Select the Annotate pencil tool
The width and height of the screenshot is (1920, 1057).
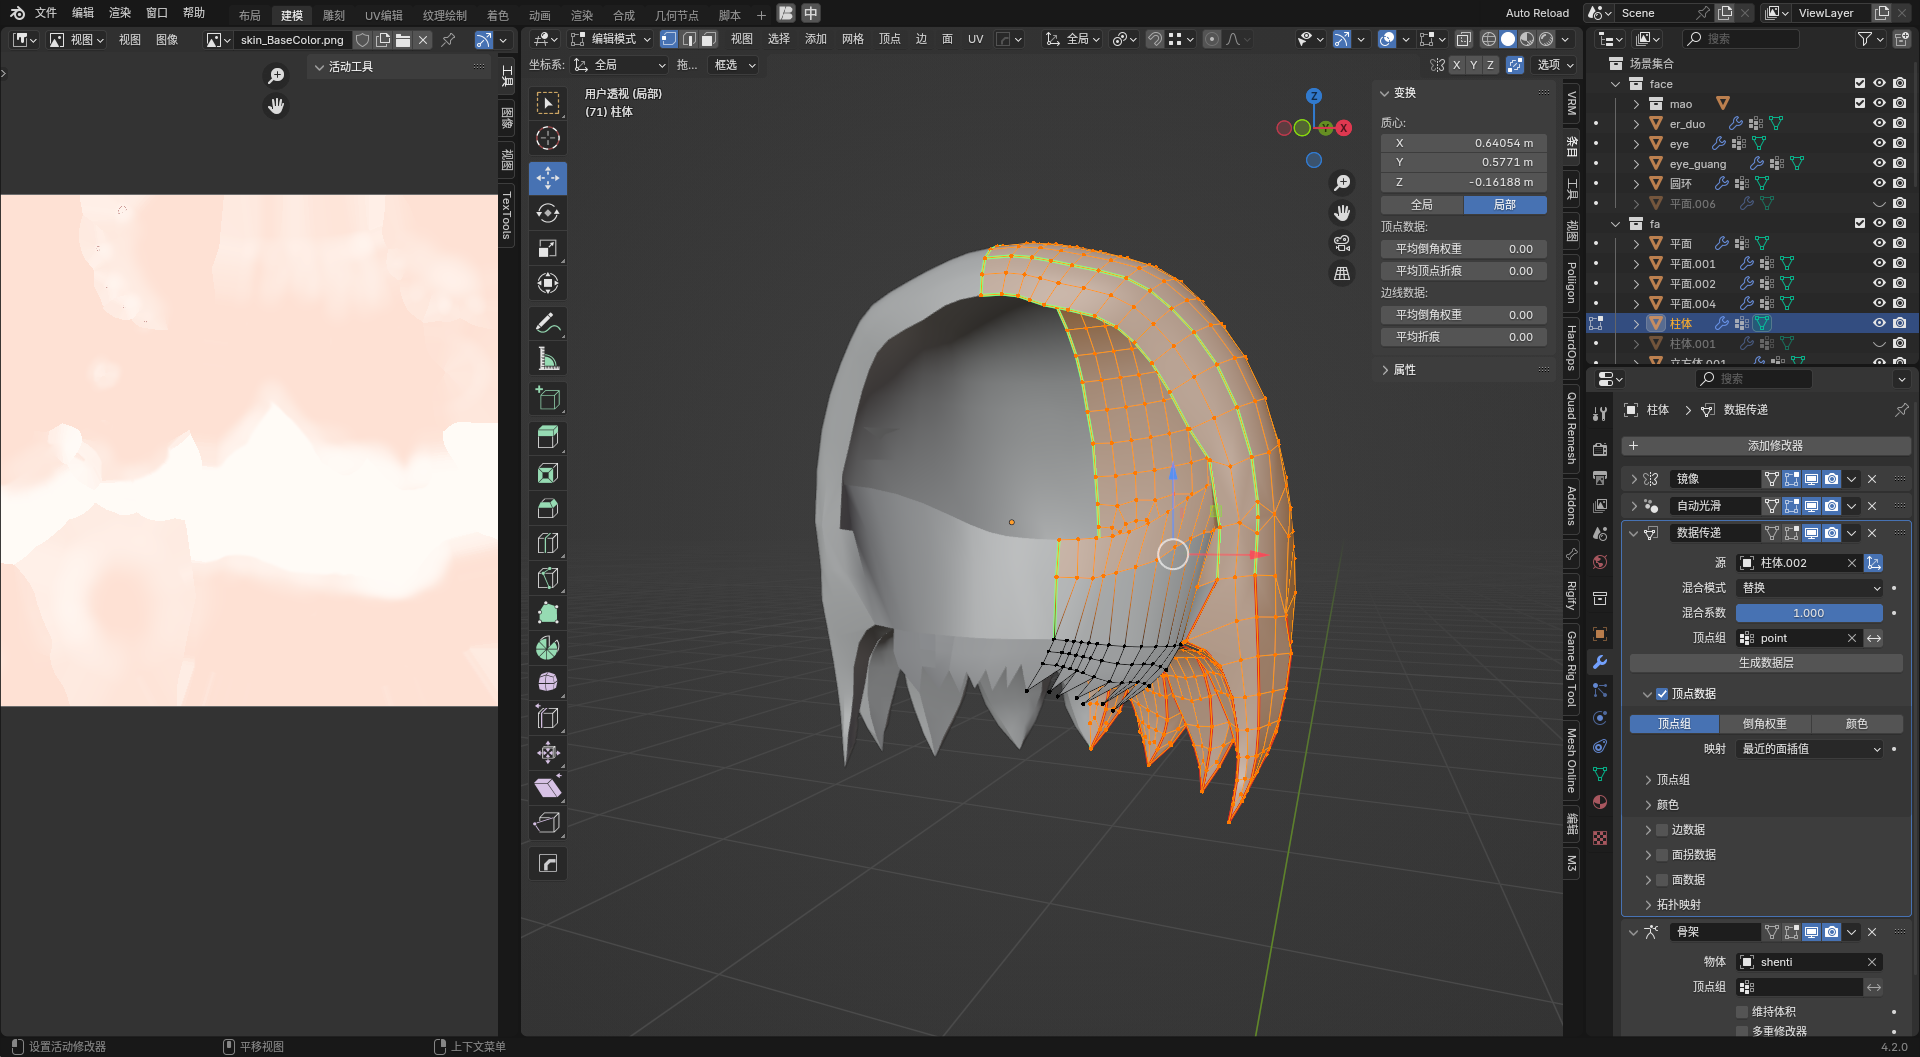click(548, 323)
